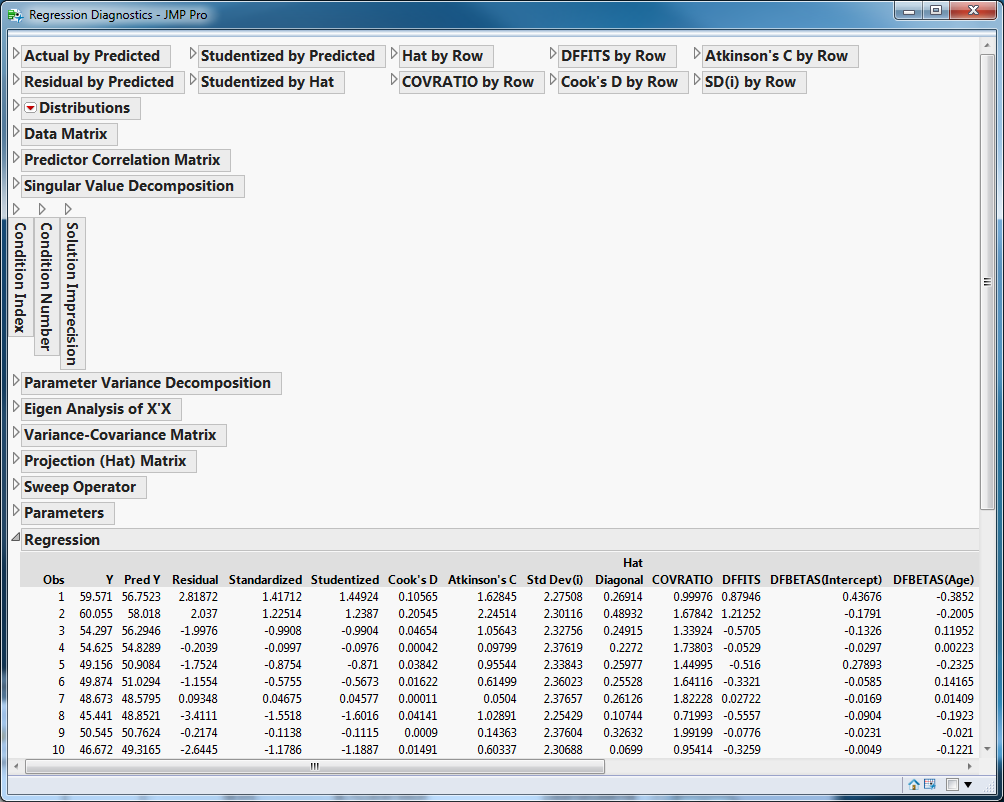Expand the Residual by Predicted report
The width and height of the screenshot is (1004, 802).
(x=16, y=82)
